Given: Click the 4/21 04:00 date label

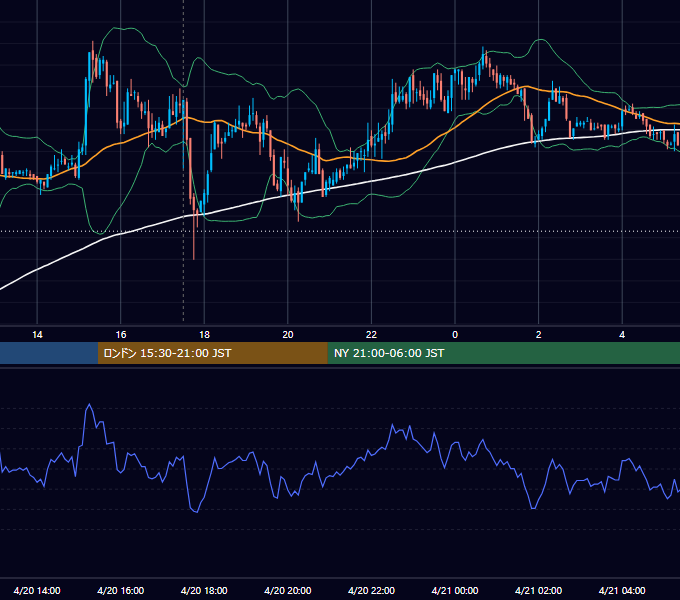Looking at the screenshot, I should (622, 590).
